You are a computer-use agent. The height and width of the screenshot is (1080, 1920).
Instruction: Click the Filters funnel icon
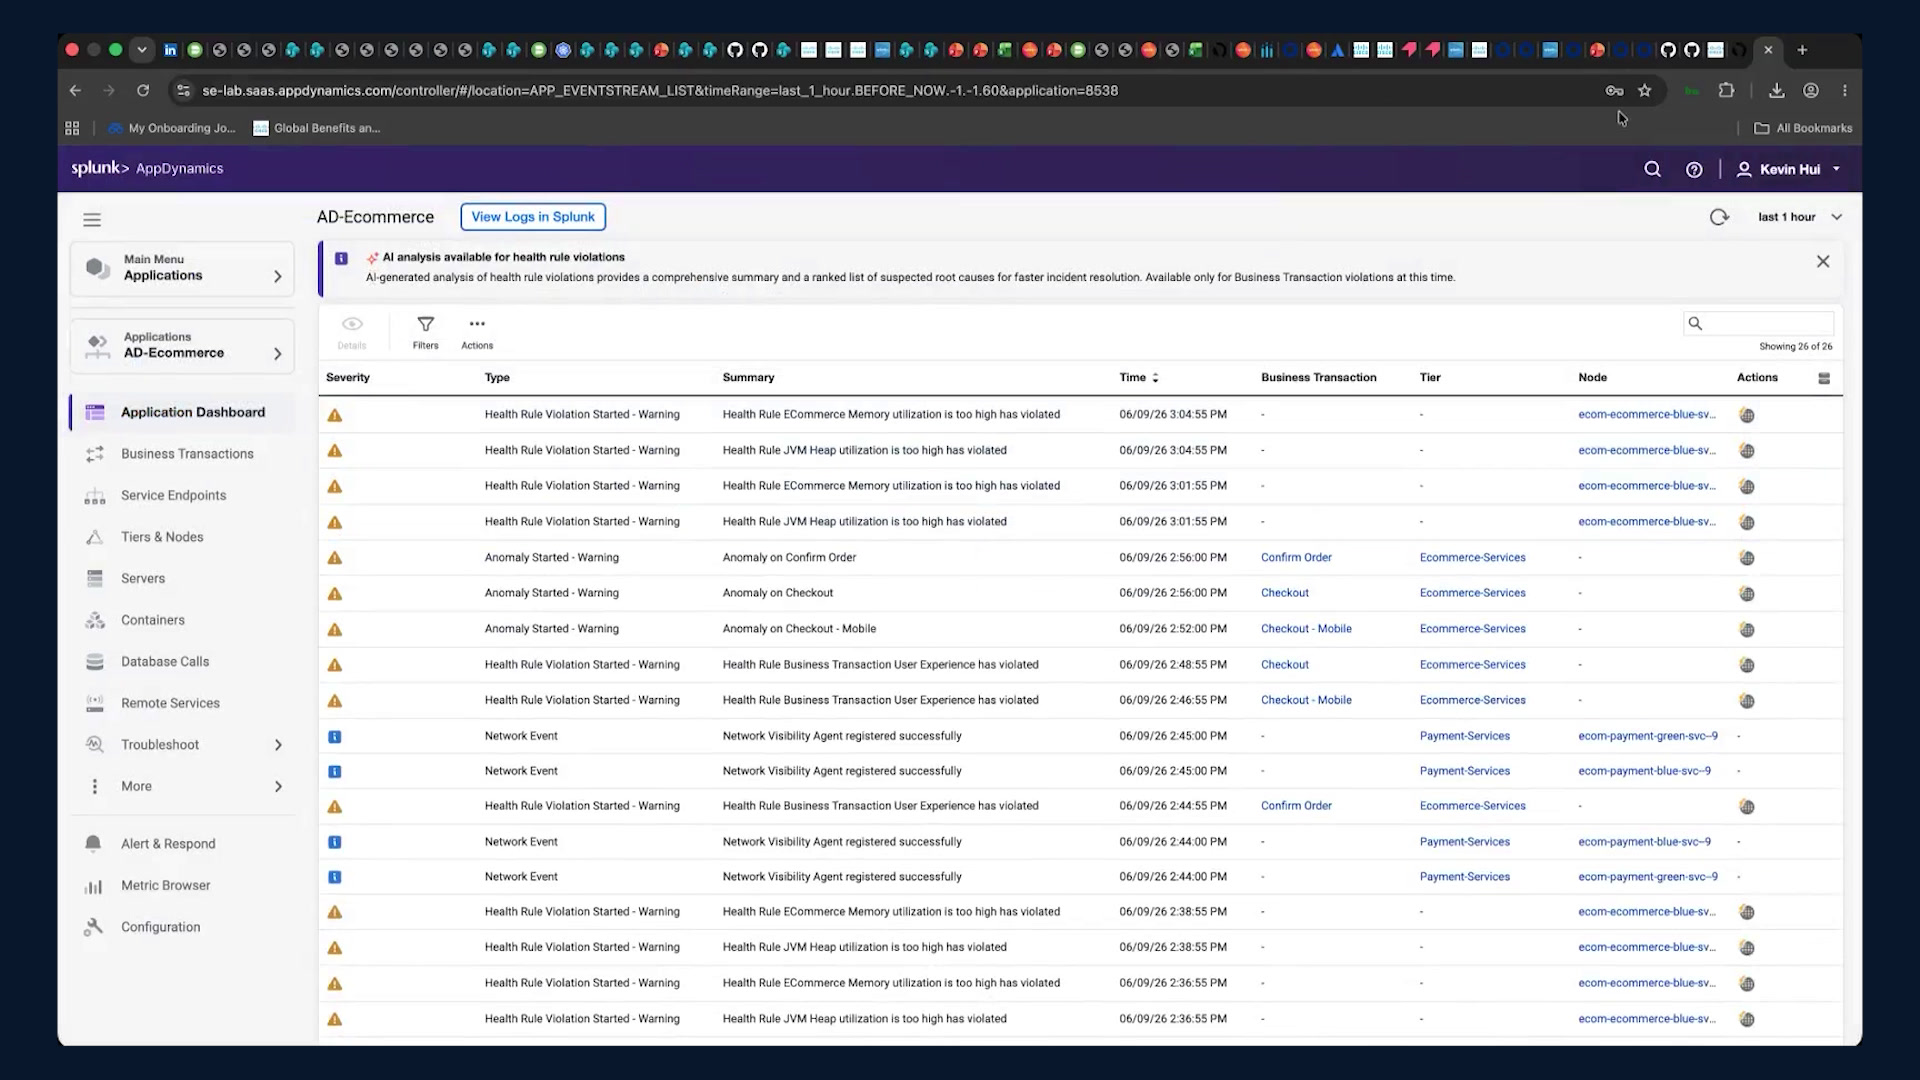[425, 324]
